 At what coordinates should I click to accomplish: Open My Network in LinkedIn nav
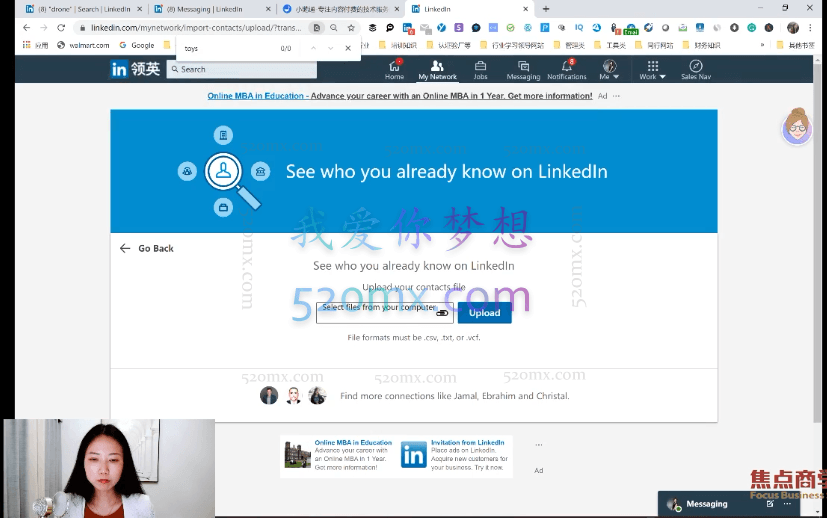point(437,70)
